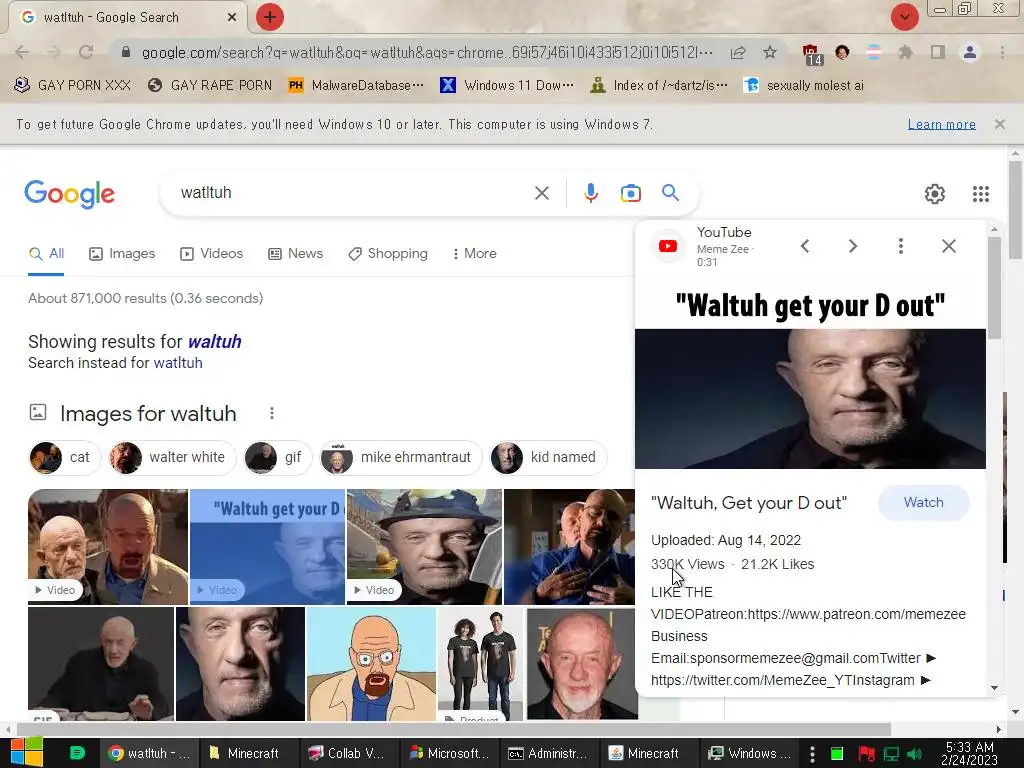Show hidden tray icons on taskbar

[x=812, y=754]
